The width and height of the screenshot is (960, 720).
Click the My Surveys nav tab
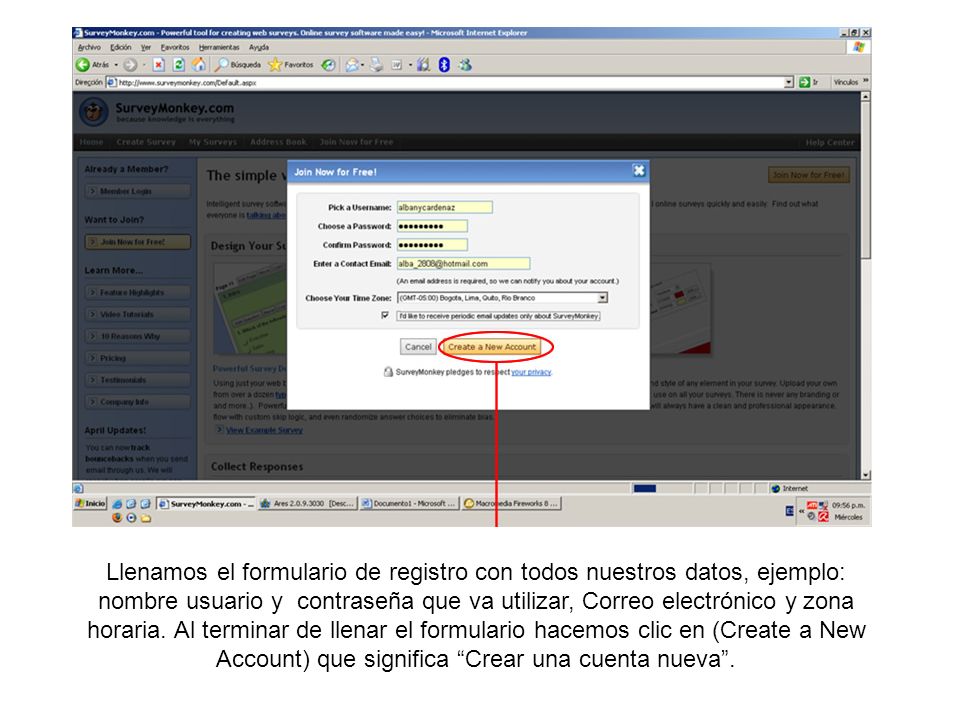coord(212,141)
